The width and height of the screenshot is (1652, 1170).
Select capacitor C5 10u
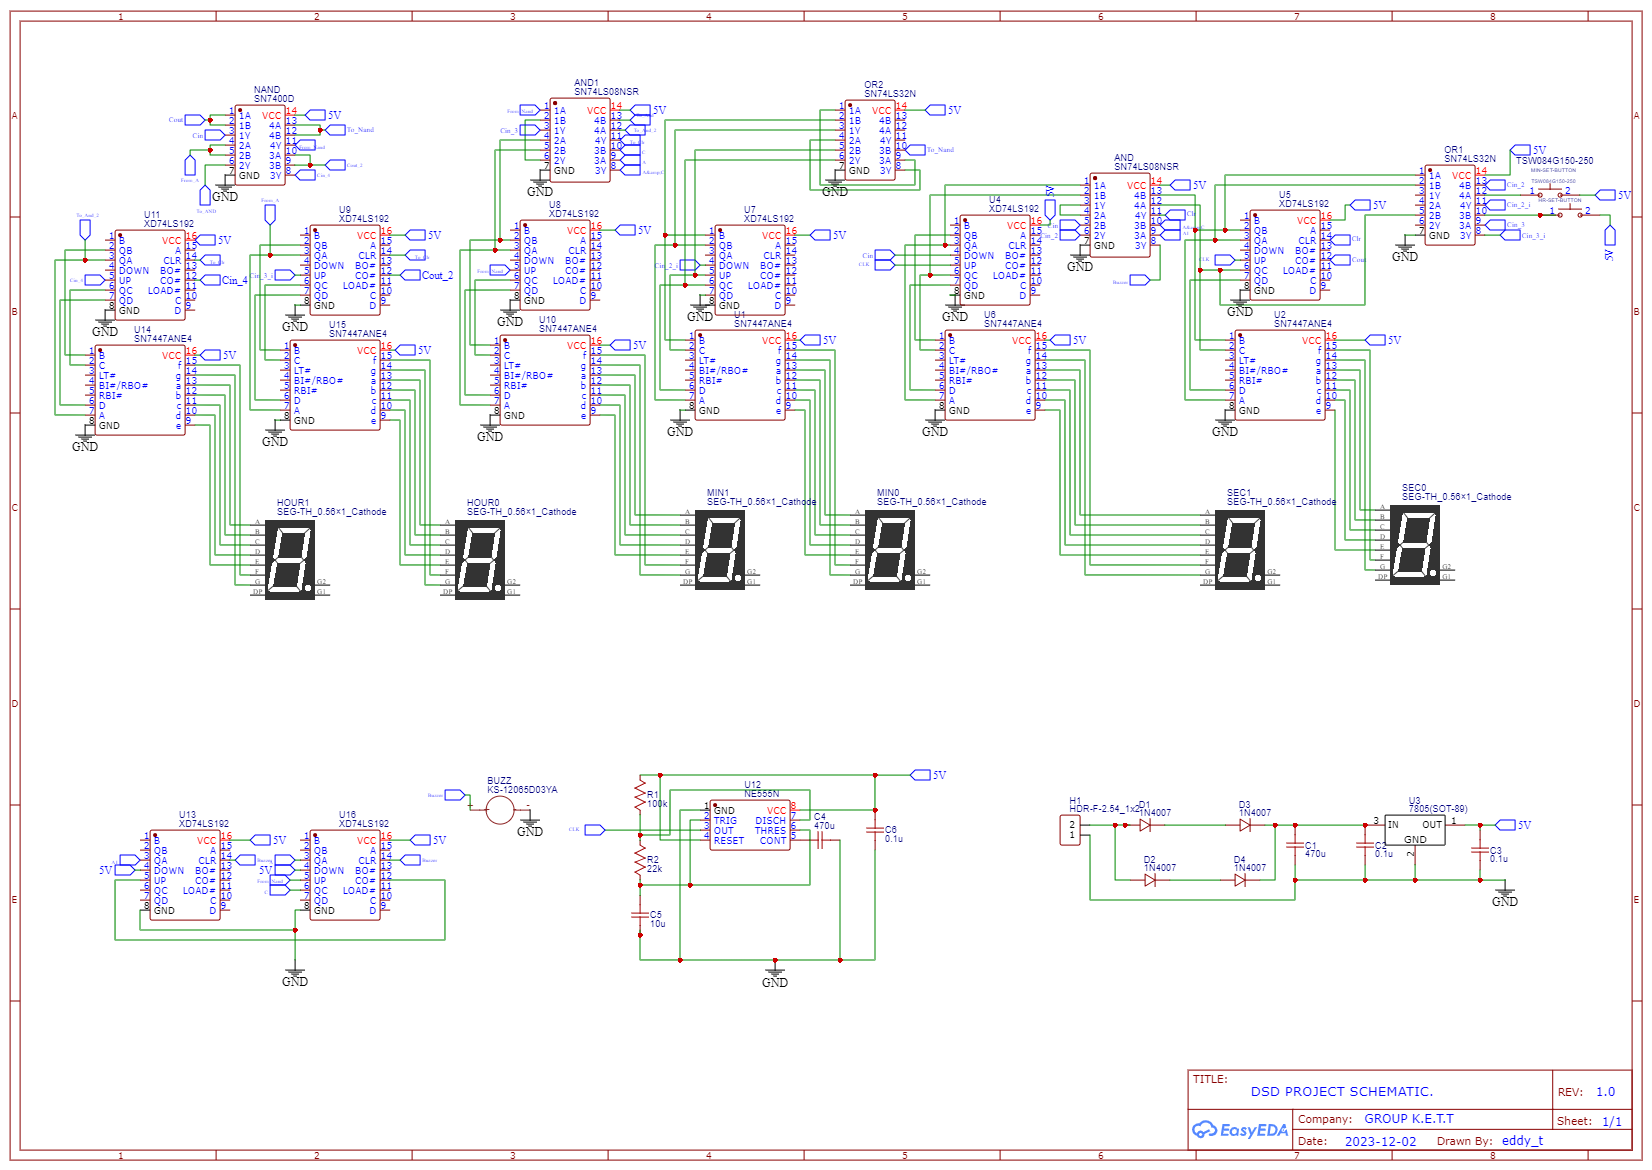coord(640,914)
